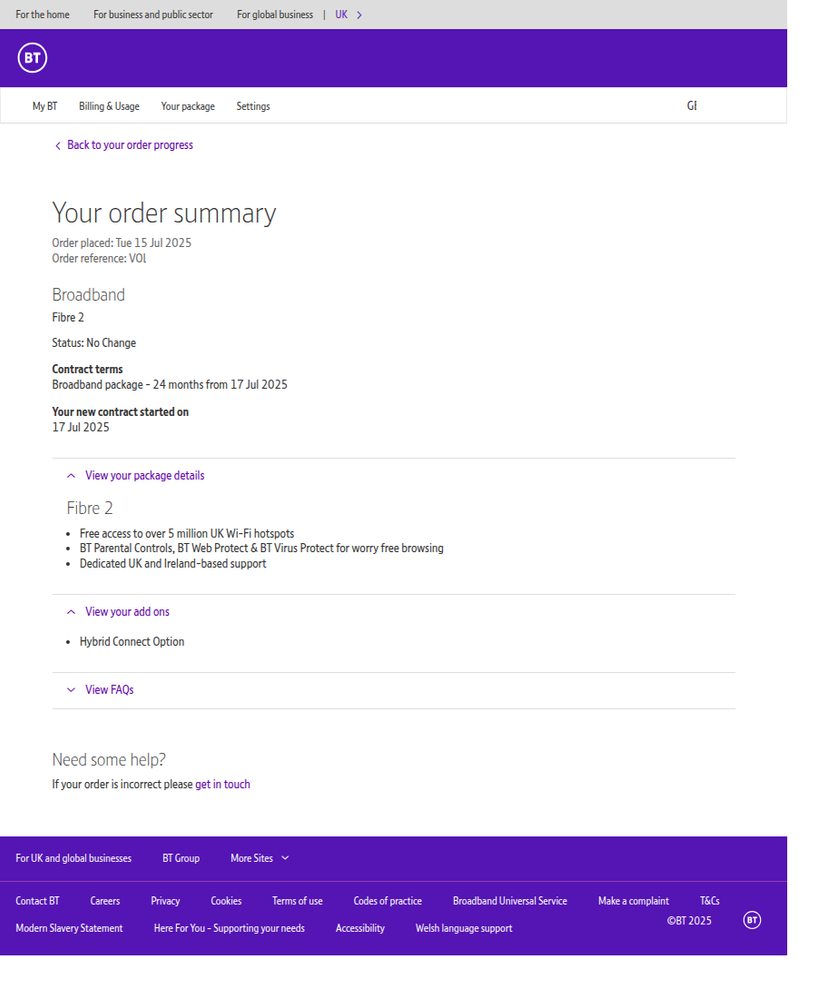Screen dimensions: 817x999
Task: Click the get in touch link
Action: coord(222,785)
